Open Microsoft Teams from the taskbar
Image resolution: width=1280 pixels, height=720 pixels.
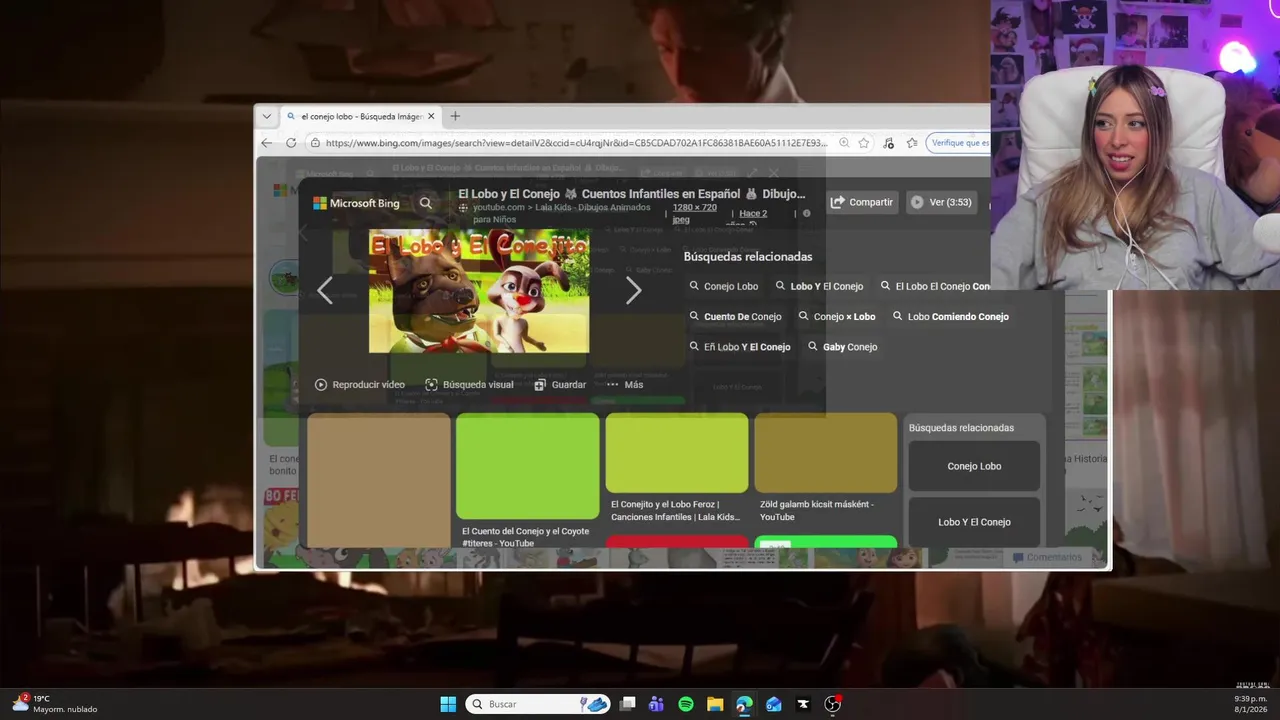[656, 704]
